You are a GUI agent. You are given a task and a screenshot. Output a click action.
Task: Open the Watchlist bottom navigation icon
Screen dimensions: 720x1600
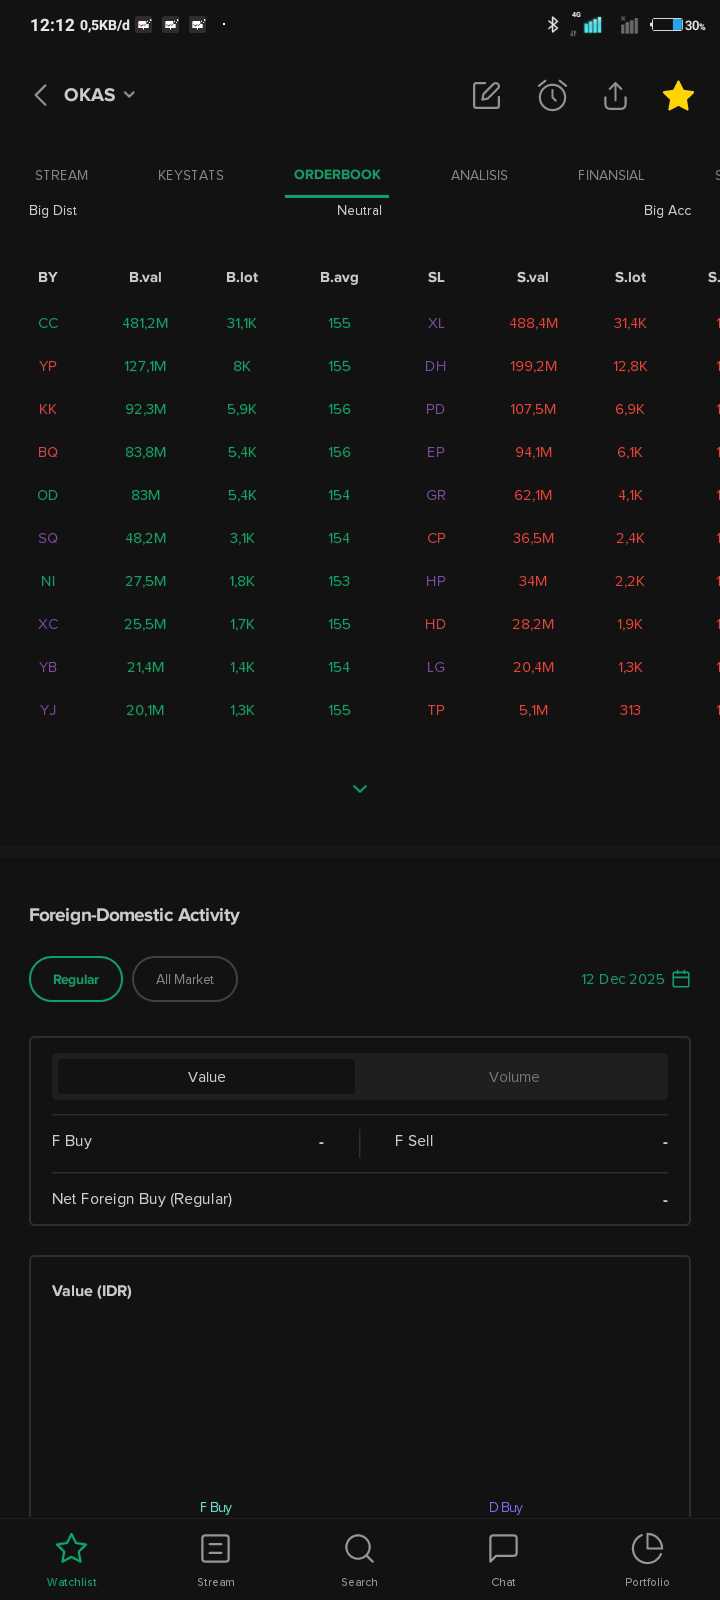tap(72, 1558)
